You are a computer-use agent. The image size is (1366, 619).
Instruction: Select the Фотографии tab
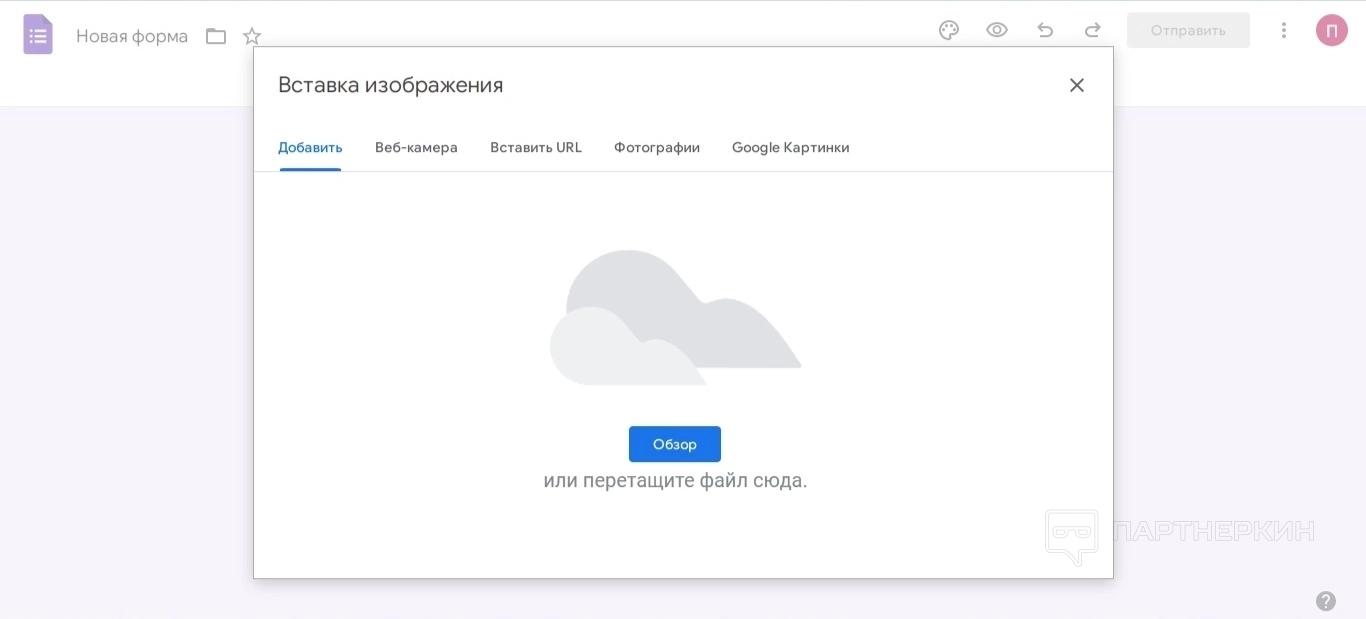[x=657, y=148]
